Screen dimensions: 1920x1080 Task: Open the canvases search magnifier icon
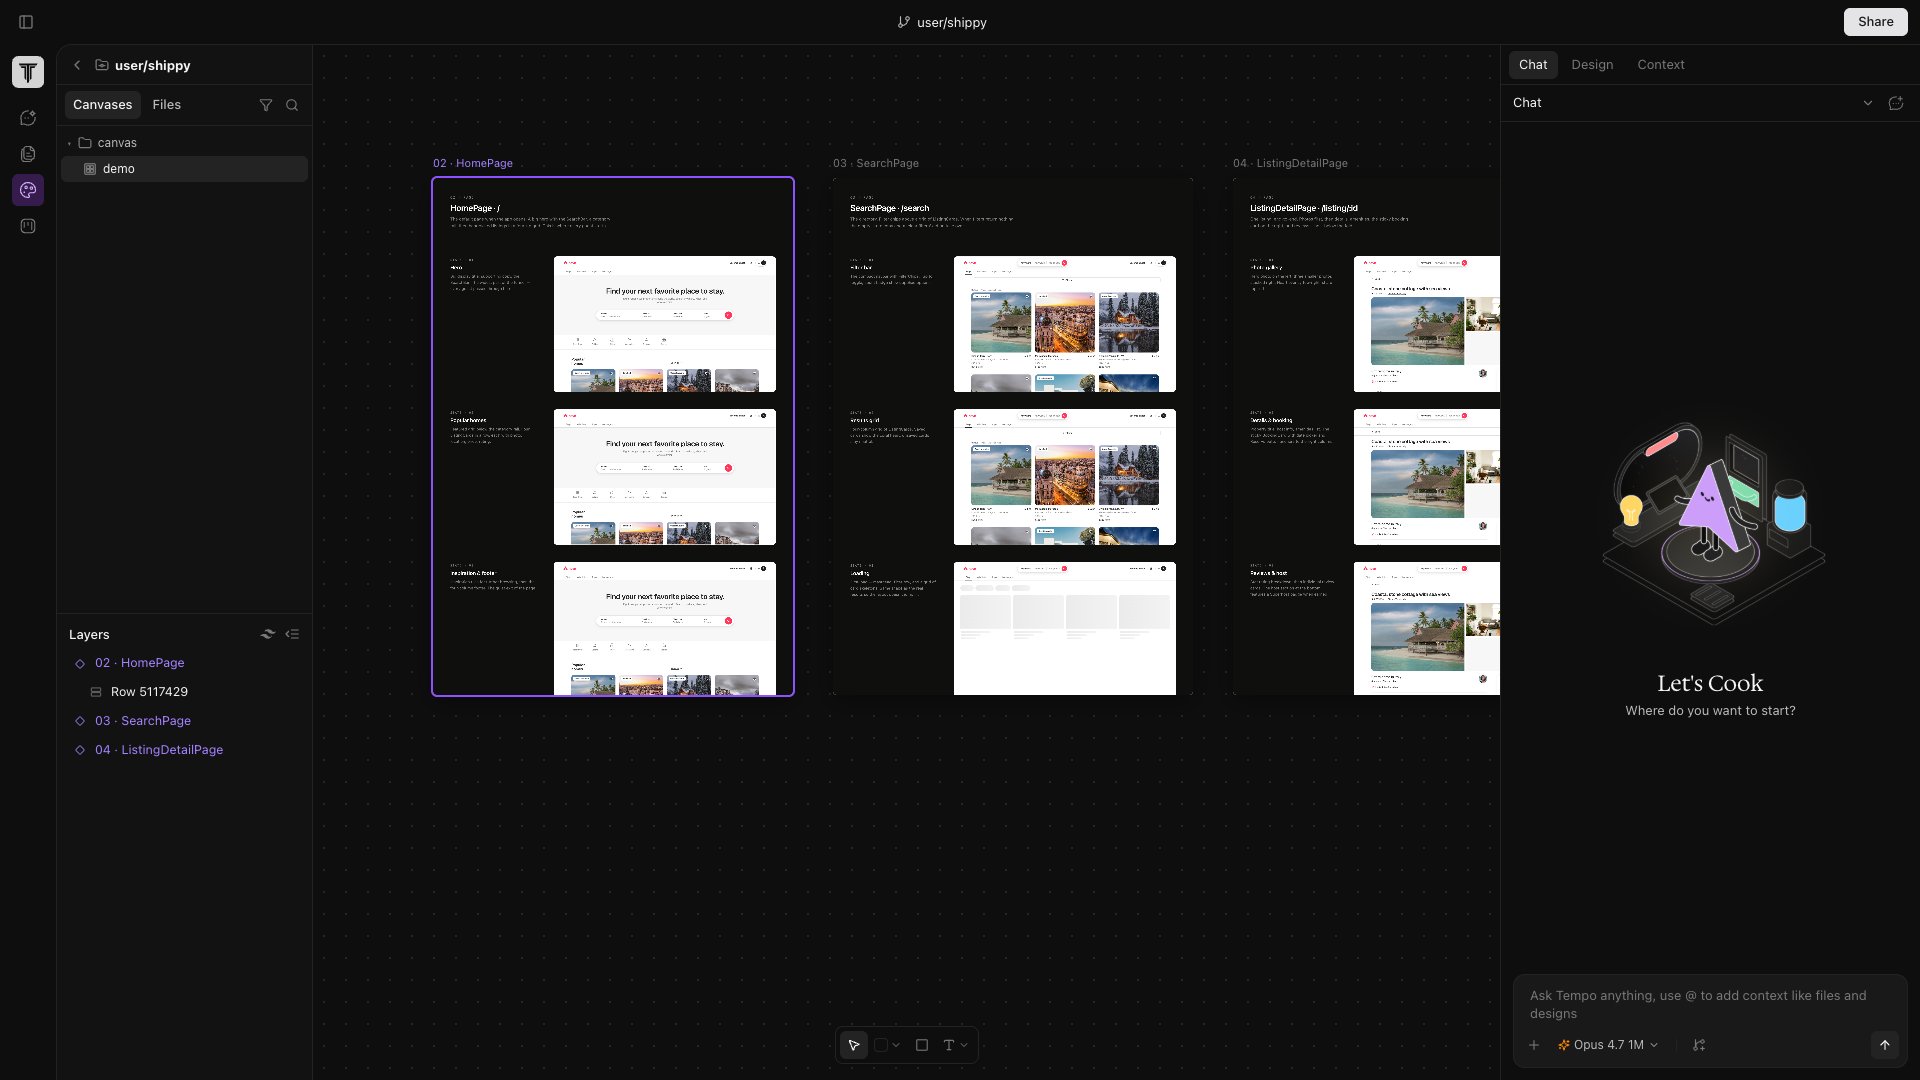(292, 105)
